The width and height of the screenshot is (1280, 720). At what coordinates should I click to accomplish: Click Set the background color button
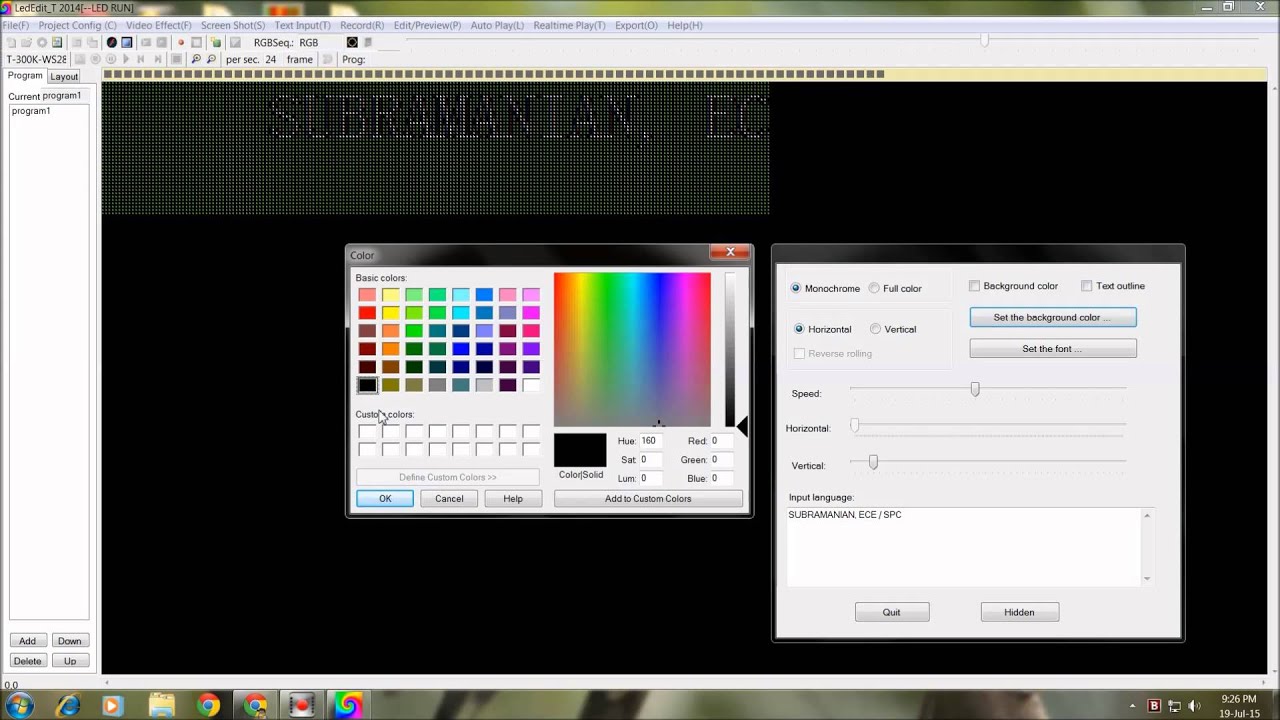click(x=1053, y=317)
